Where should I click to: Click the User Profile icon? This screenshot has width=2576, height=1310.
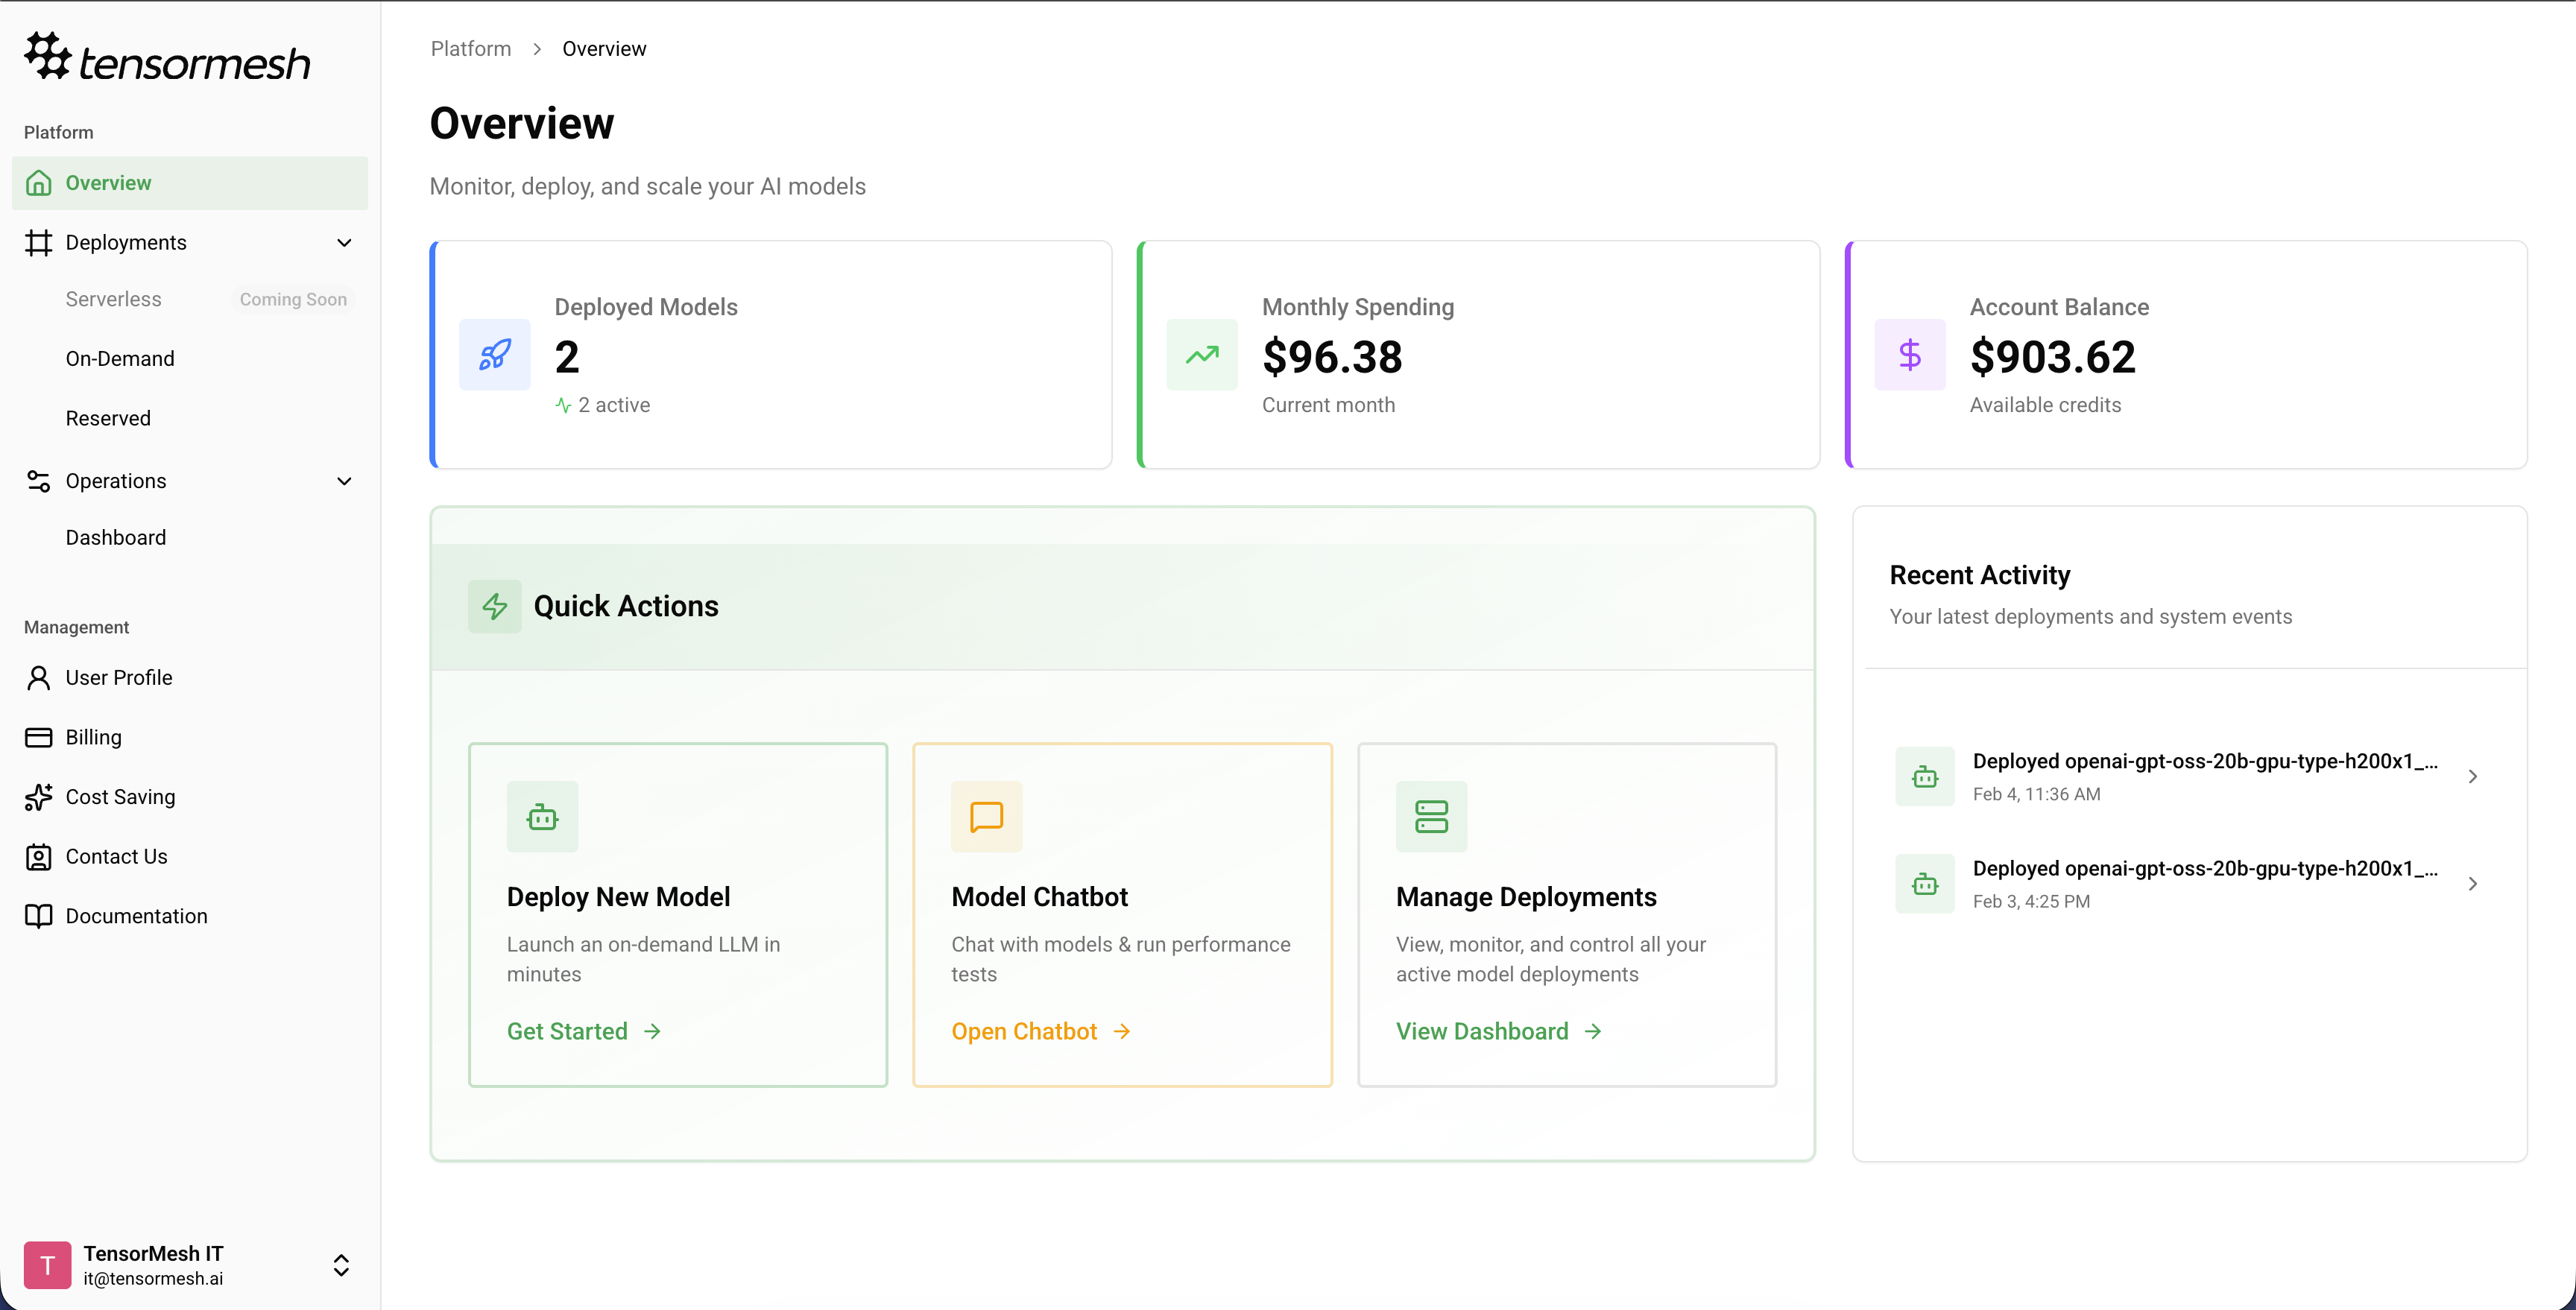pyautogui.click(x=39, y=677)
